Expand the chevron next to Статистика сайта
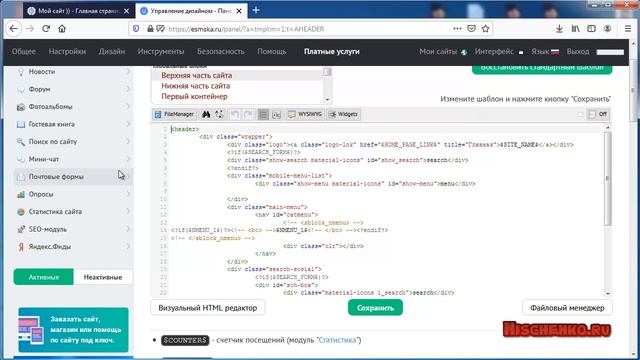The height and width of the screenshot is (360, 640). click(128, 212)
